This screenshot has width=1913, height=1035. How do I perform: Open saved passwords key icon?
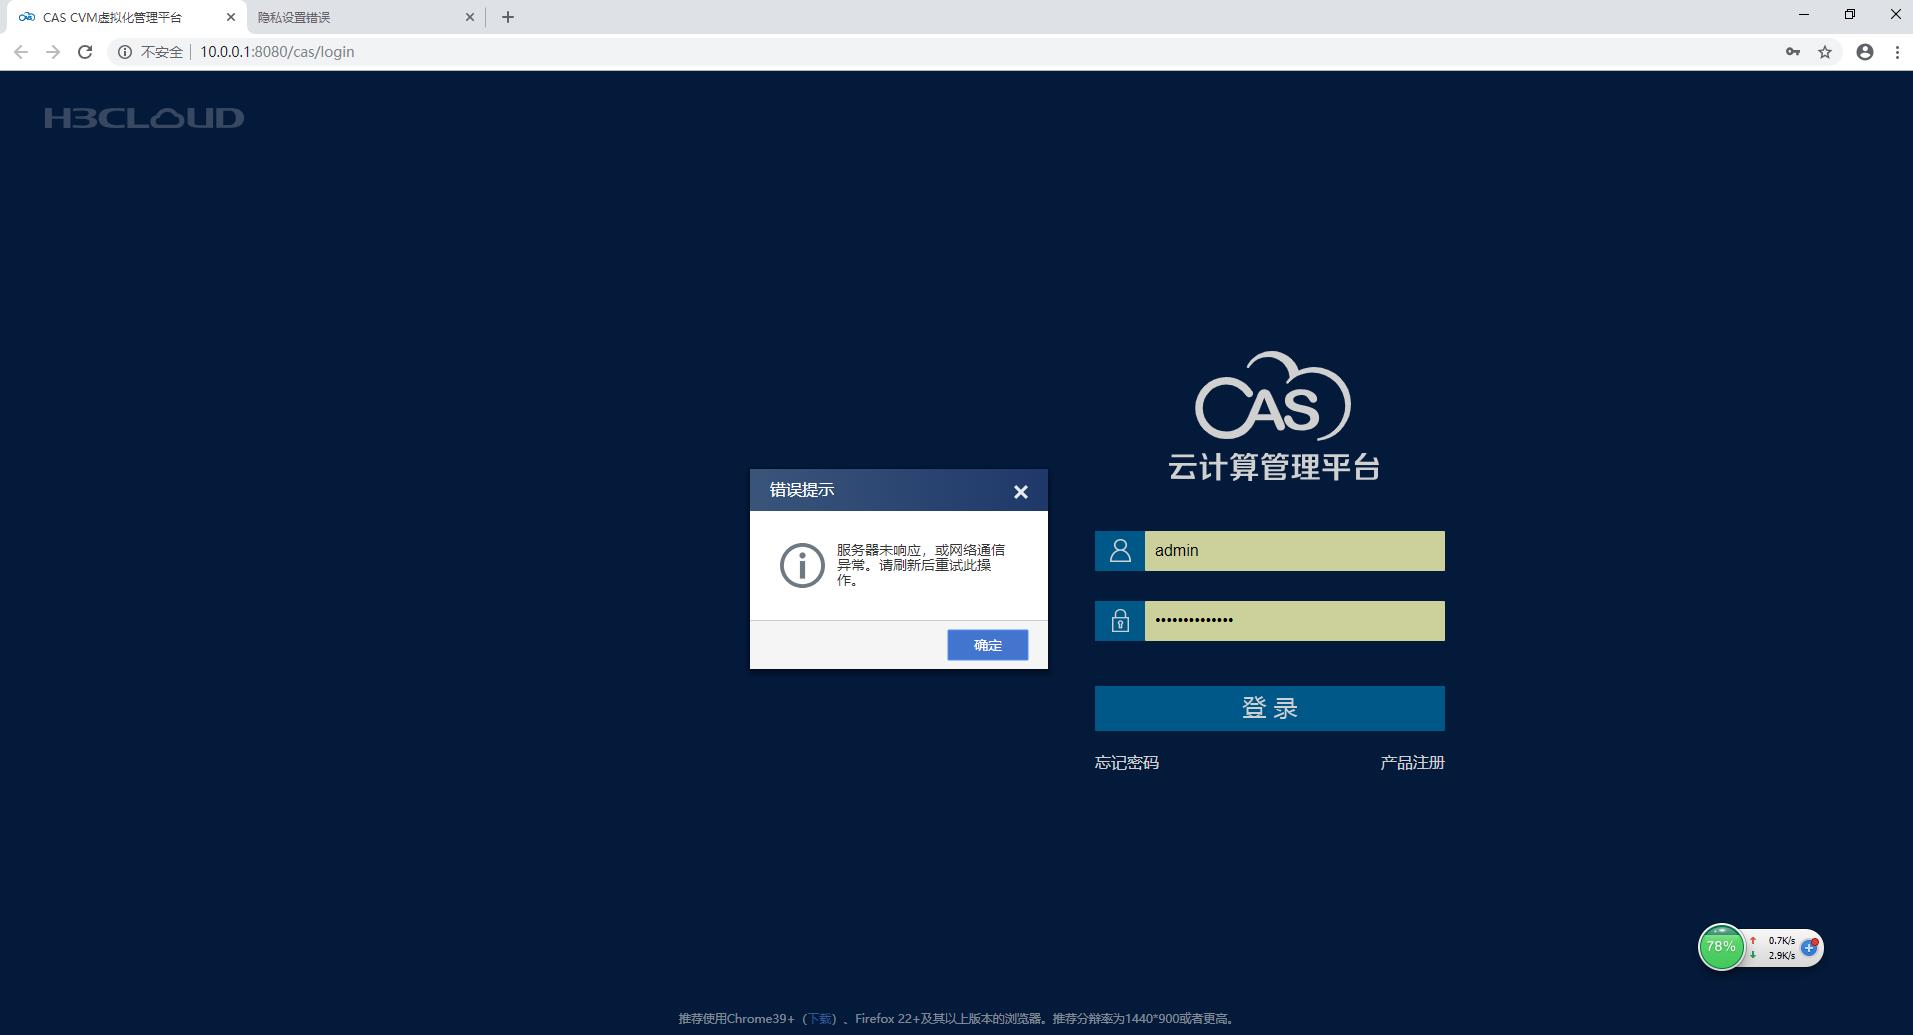1793,52
